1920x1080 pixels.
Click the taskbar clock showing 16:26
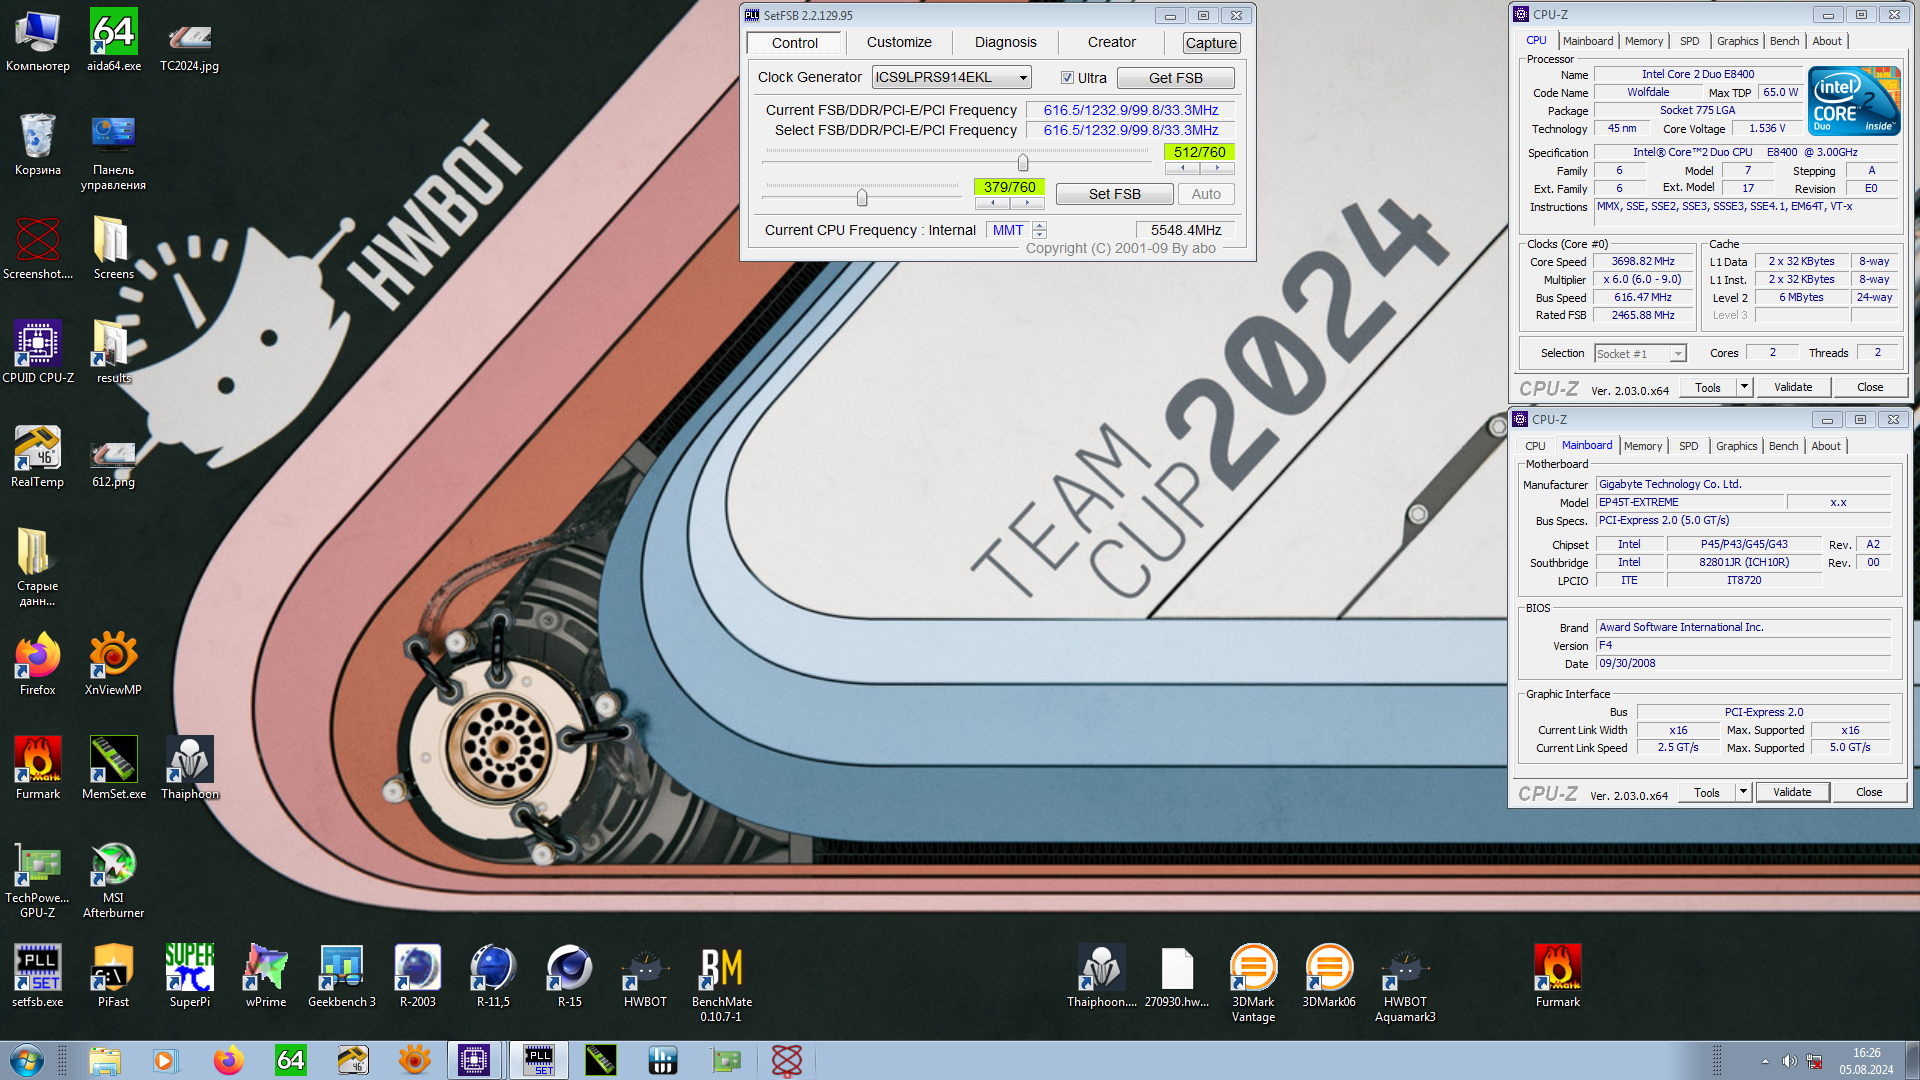pyautogui.click(x=1866, y=1061)
